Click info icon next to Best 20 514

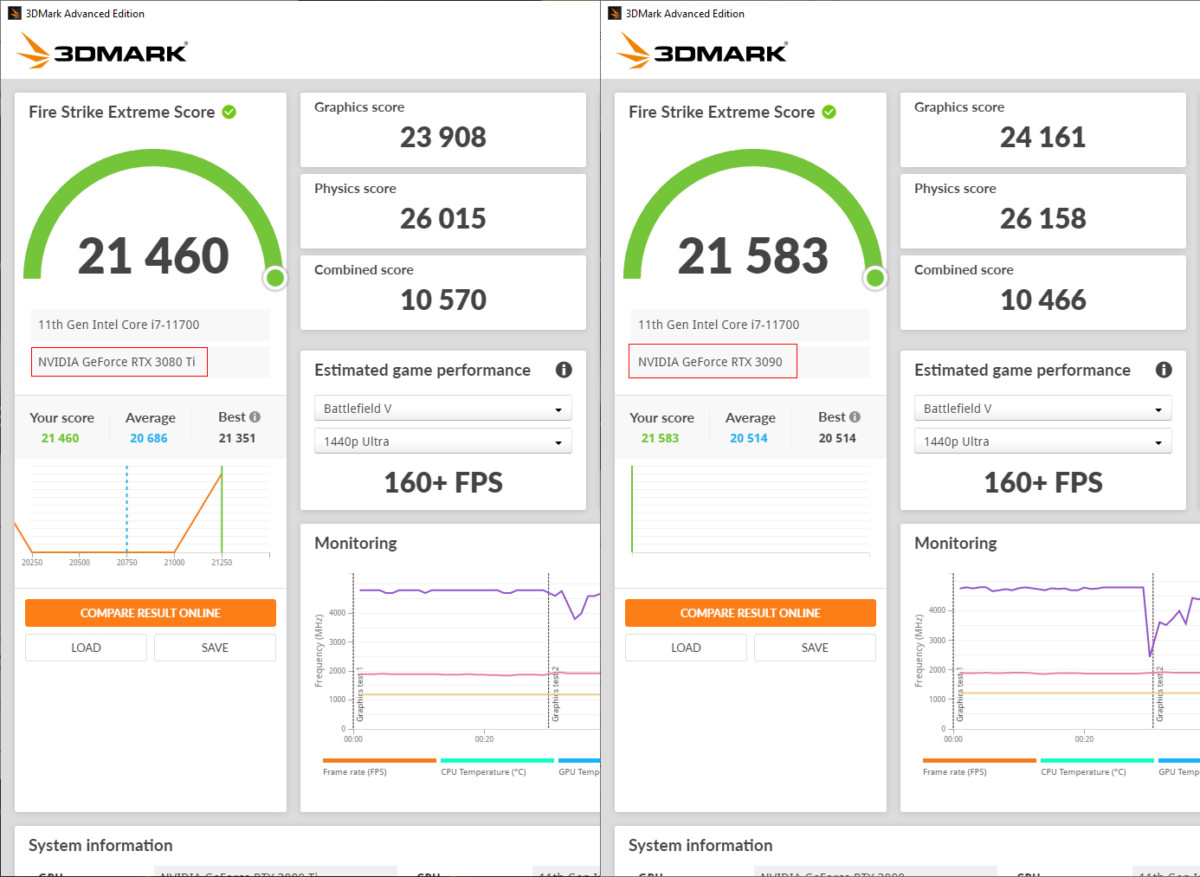(855, 417)
